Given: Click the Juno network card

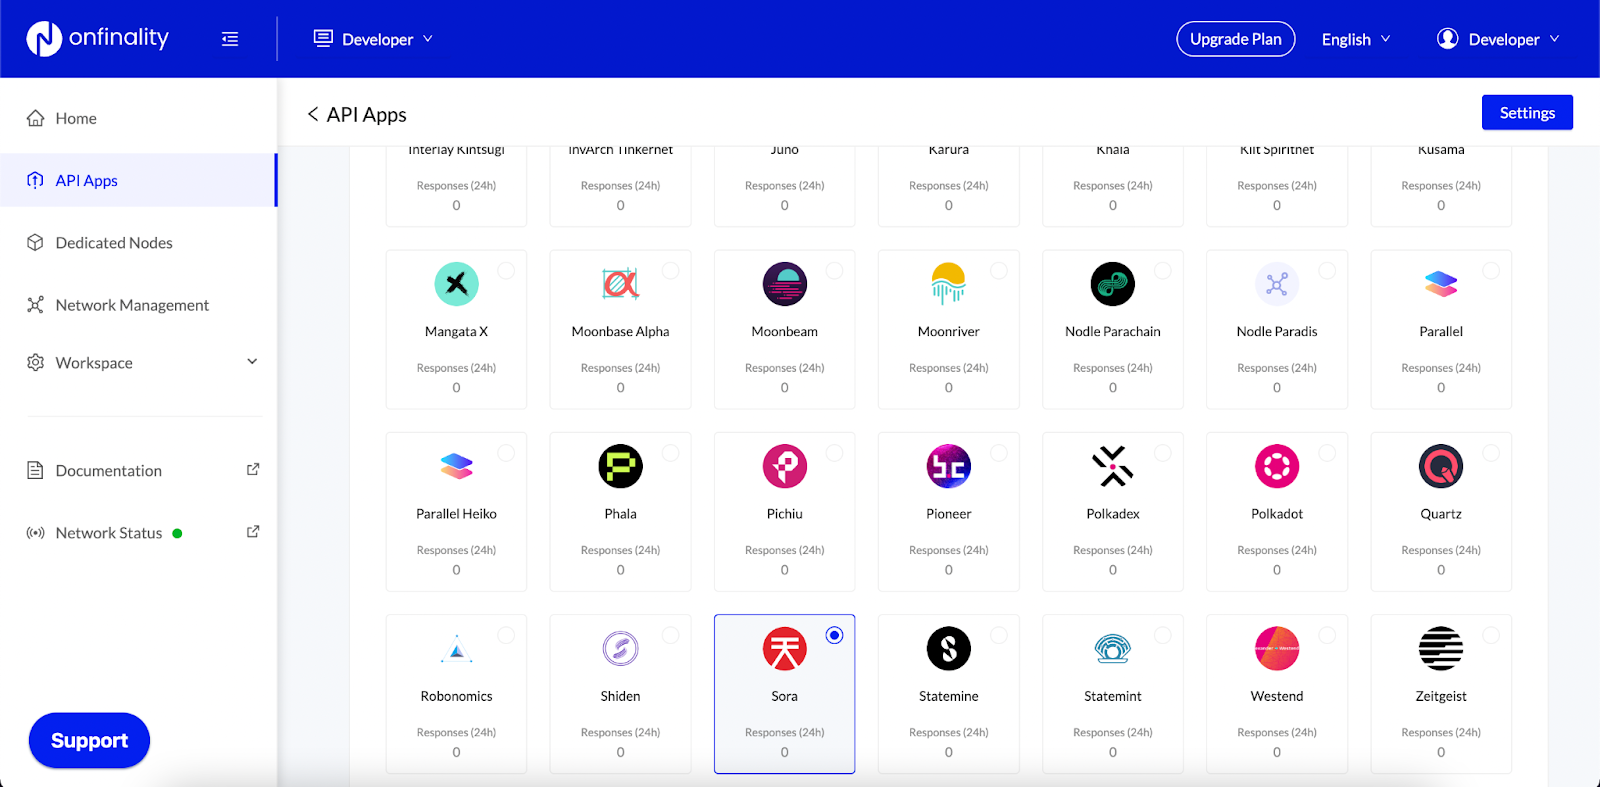Looking at the screenshot, I should click(x=785, y=186).
